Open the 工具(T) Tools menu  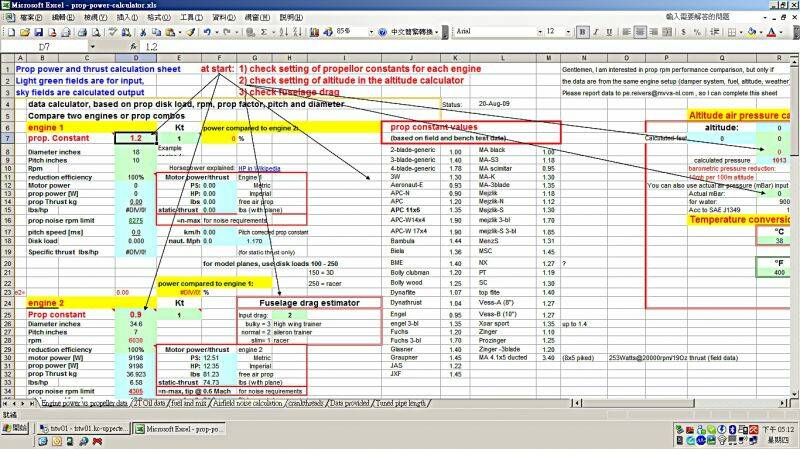coord(191,17)
